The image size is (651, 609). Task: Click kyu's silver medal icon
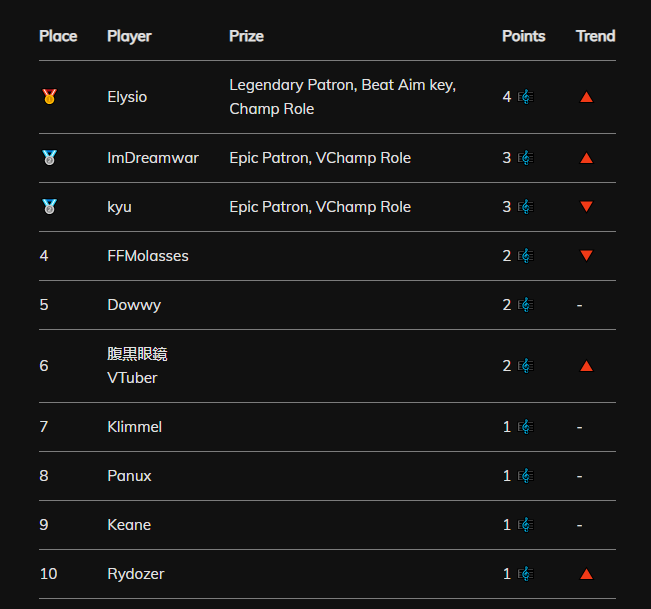click(49, 207)
